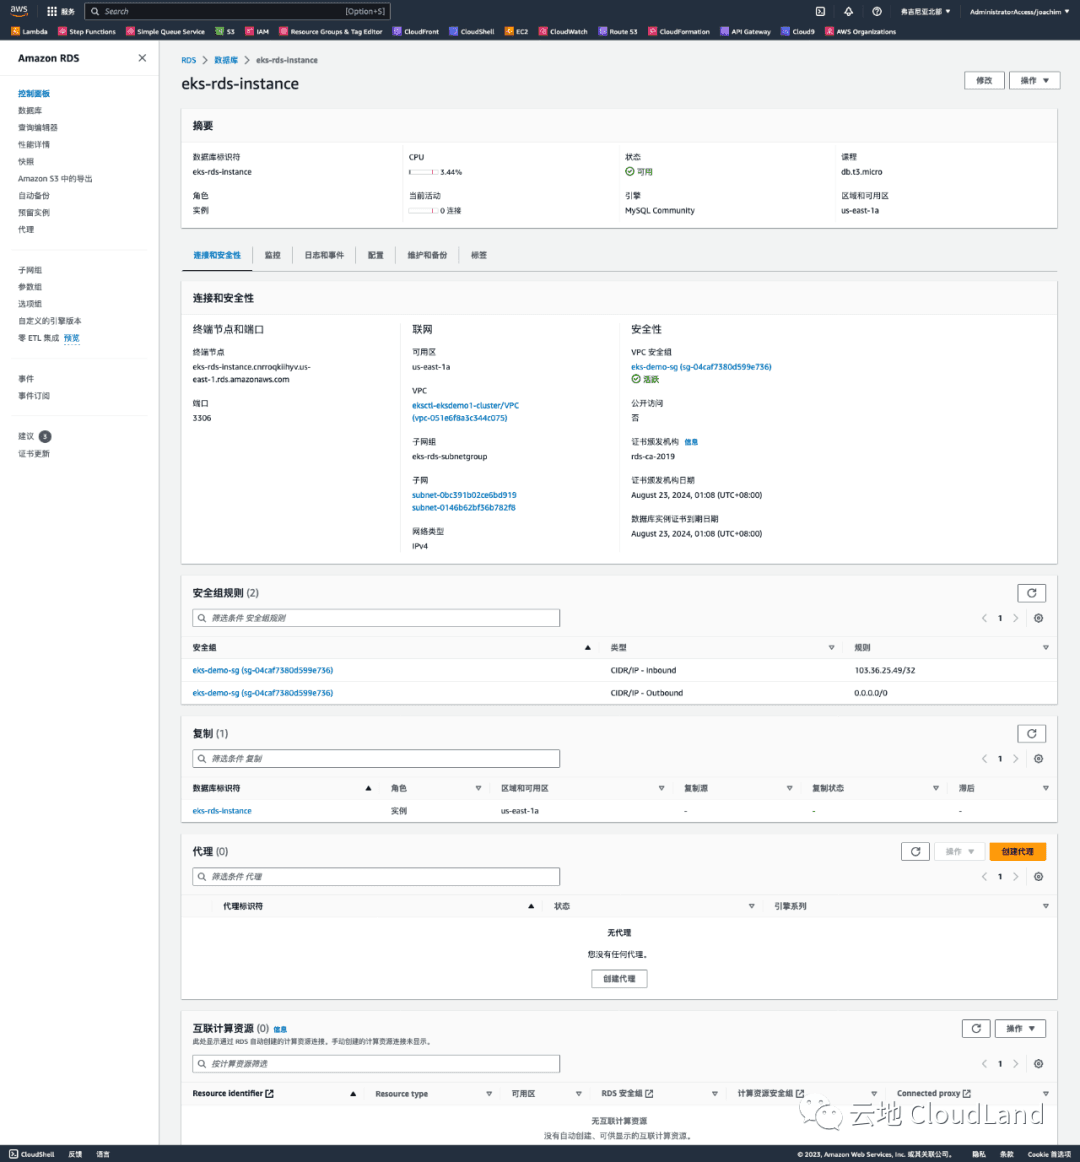1080x1162 pixels.
Task: Open the eksctl-eksdemo1-cluster/VPC link
Action: [465, 405]
